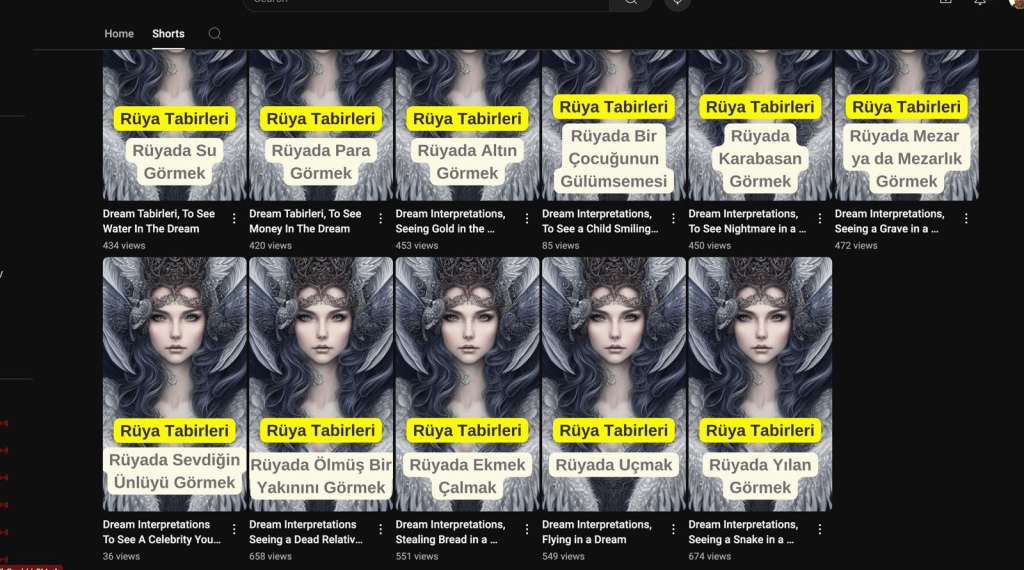Click the '85 views' text
The width and height of the screenshot is (1024, 570).
(560, 245)
